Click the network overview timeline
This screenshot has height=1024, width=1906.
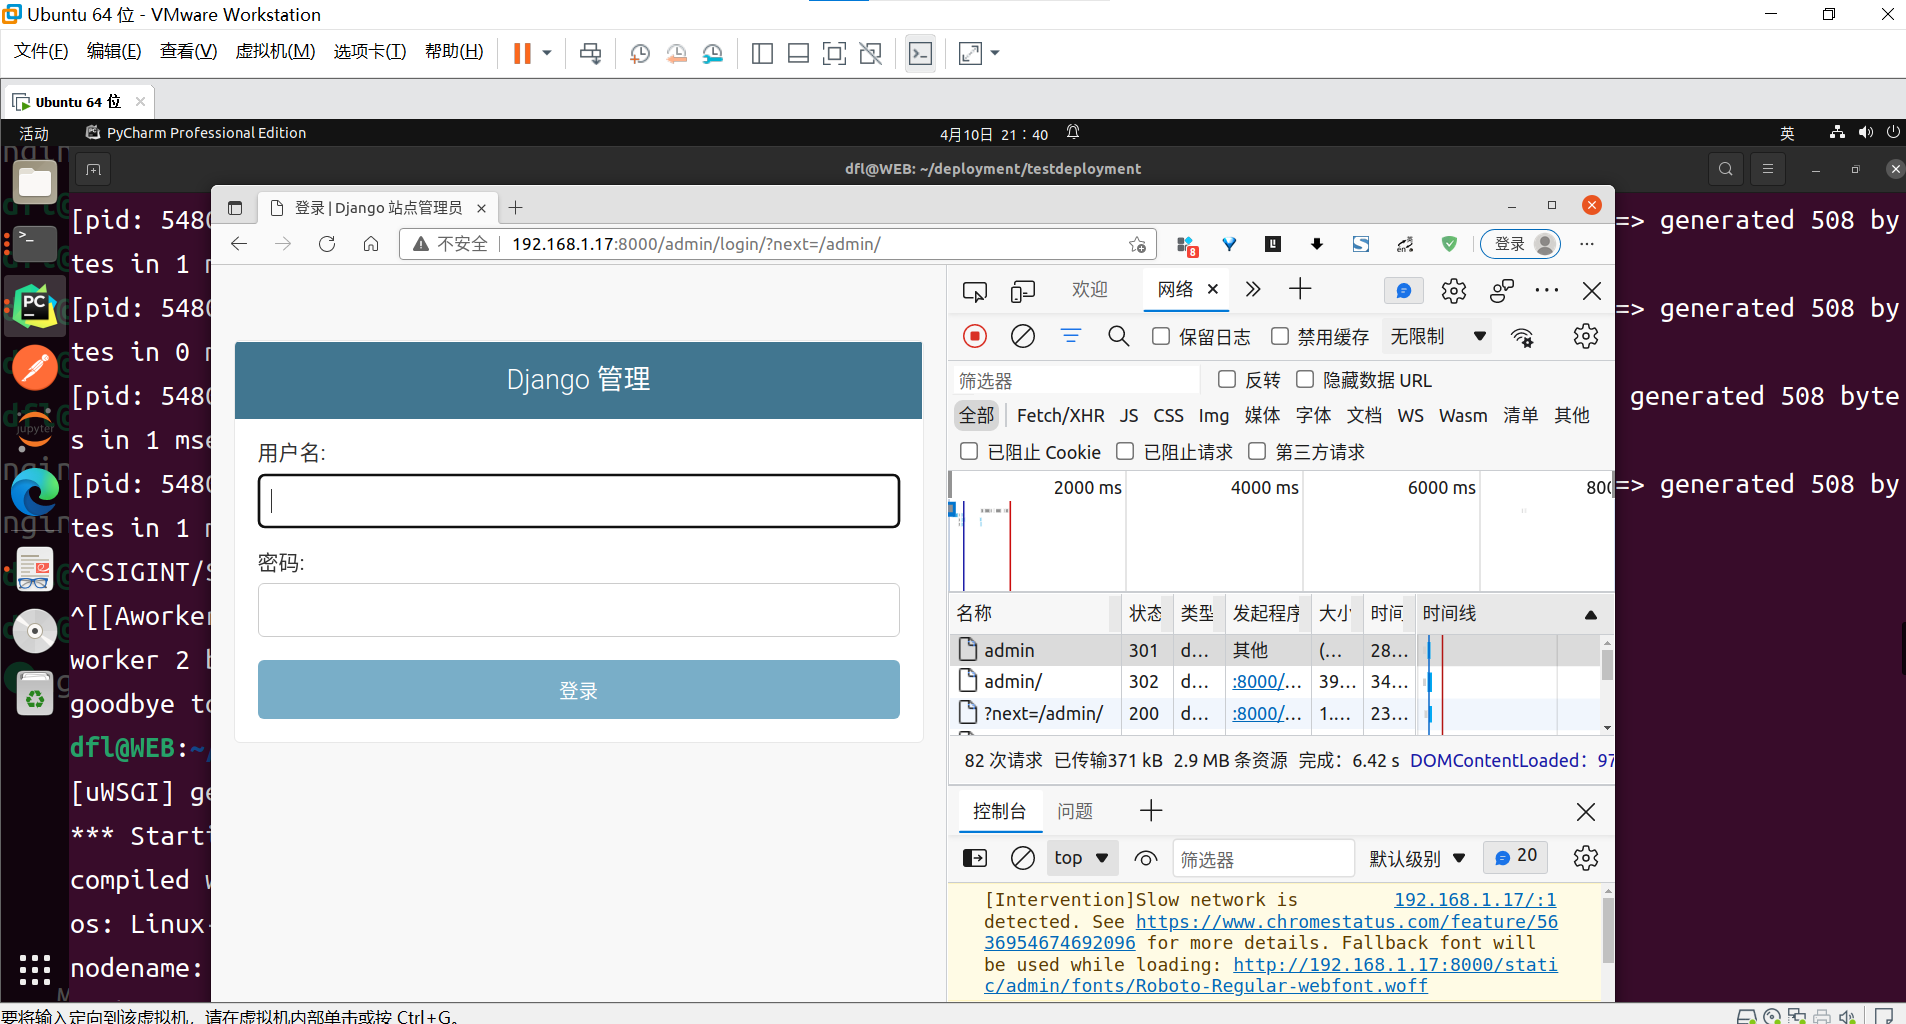(1281, 531)
